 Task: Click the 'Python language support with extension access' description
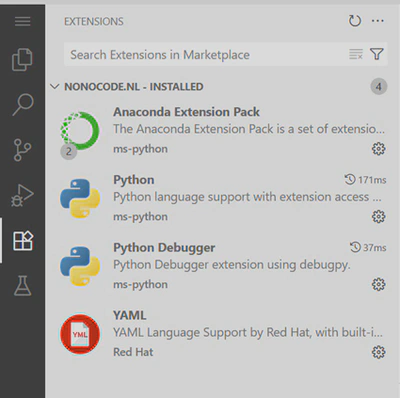point(247,197)
